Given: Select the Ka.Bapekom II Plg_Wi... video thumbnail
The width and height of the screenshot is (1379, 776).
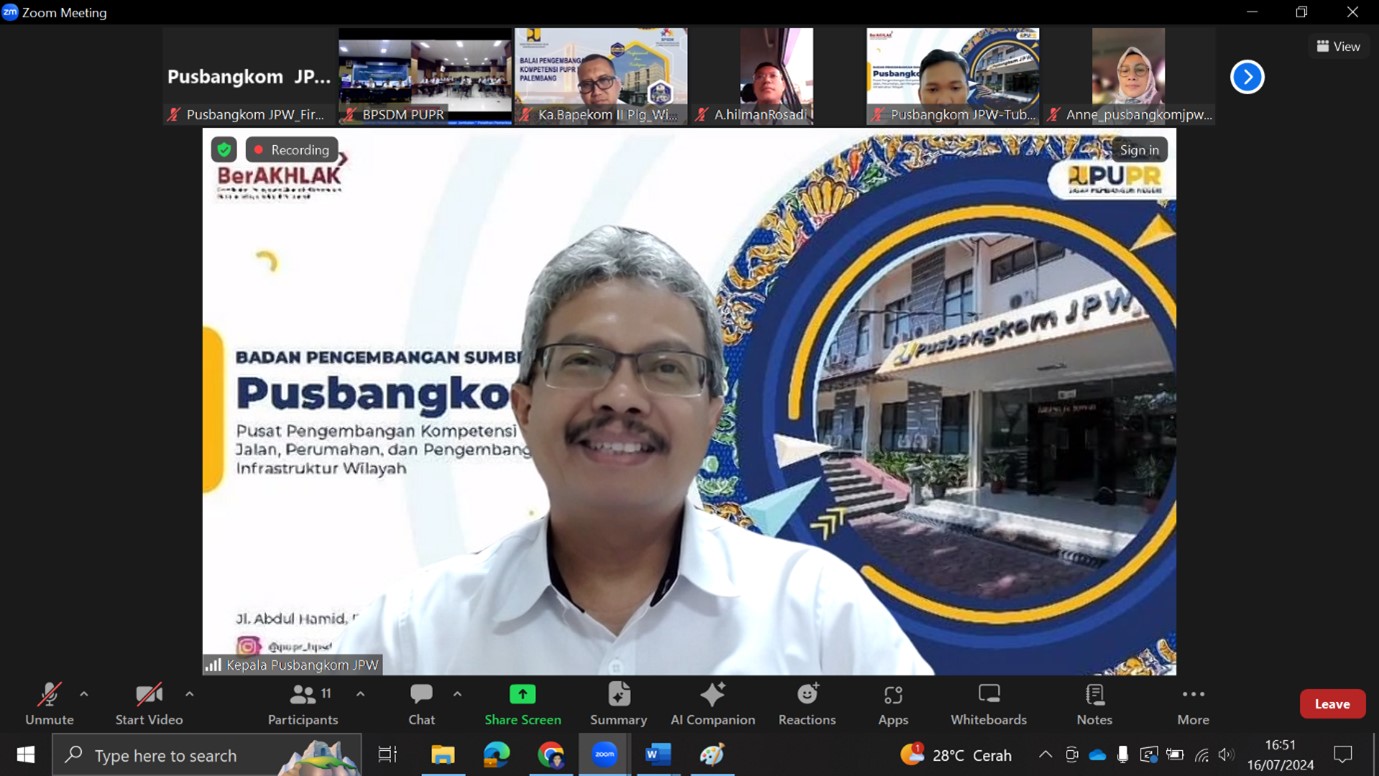Looking at the screenshot, I should [601, 76].
